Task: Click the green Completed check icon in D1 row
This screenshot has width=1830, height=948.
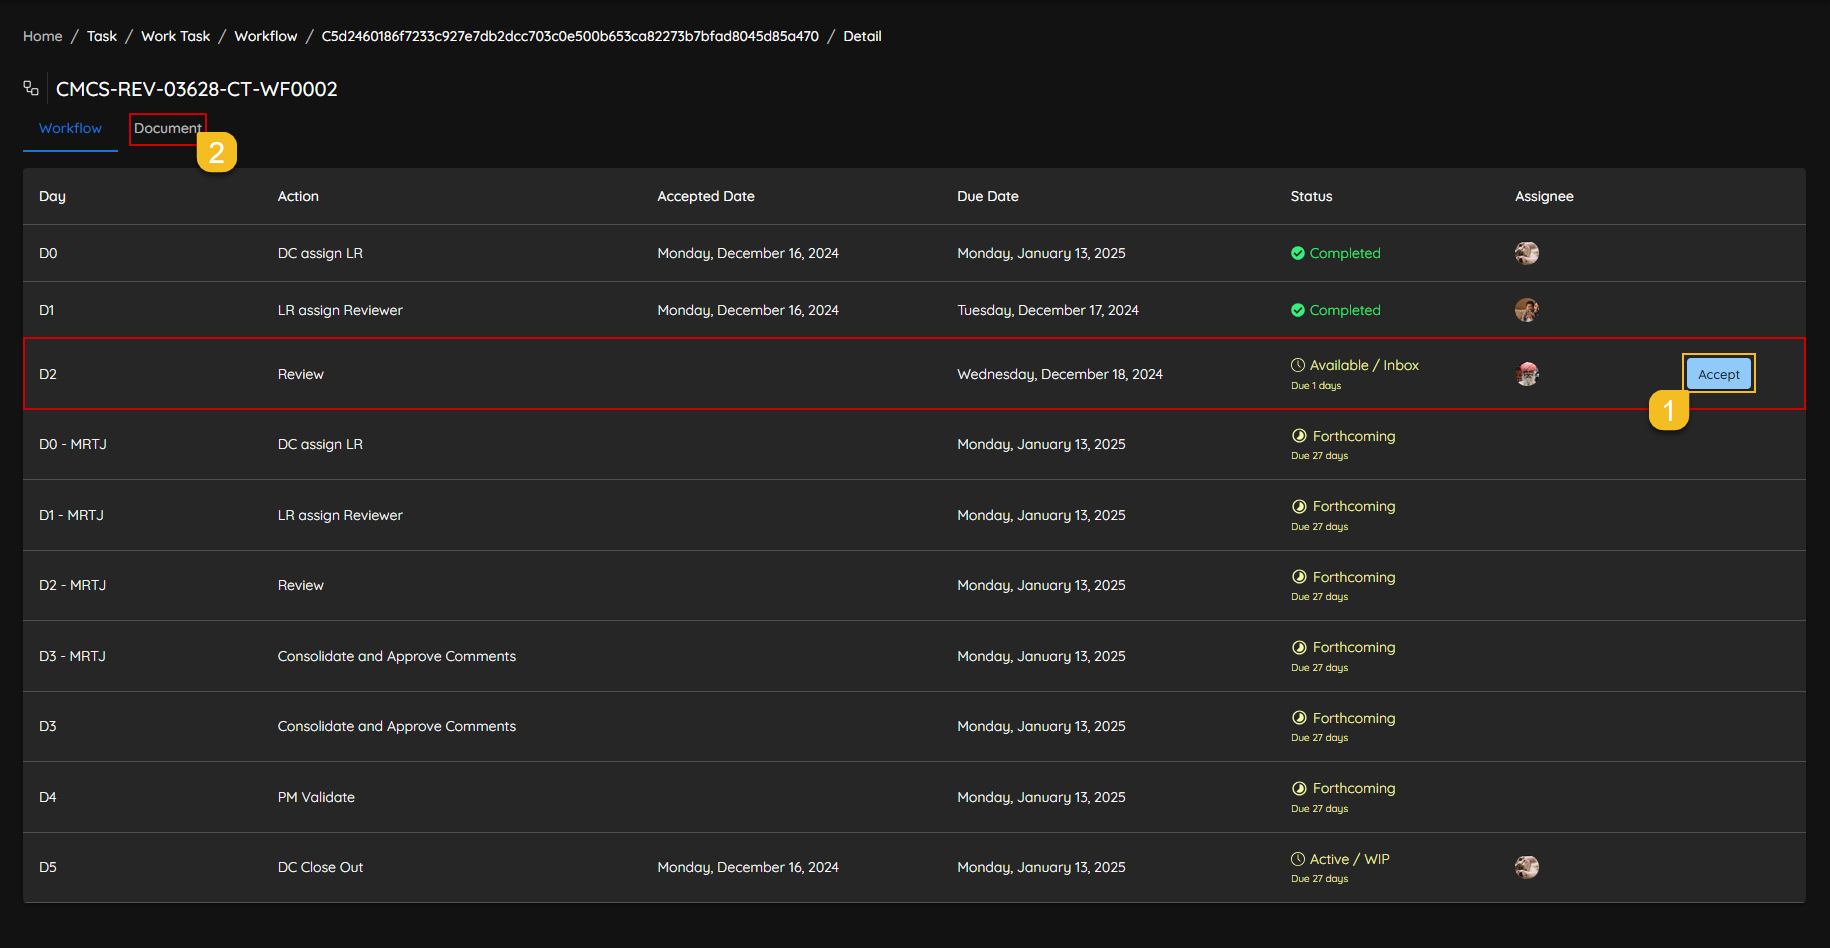Action: 1298,310
